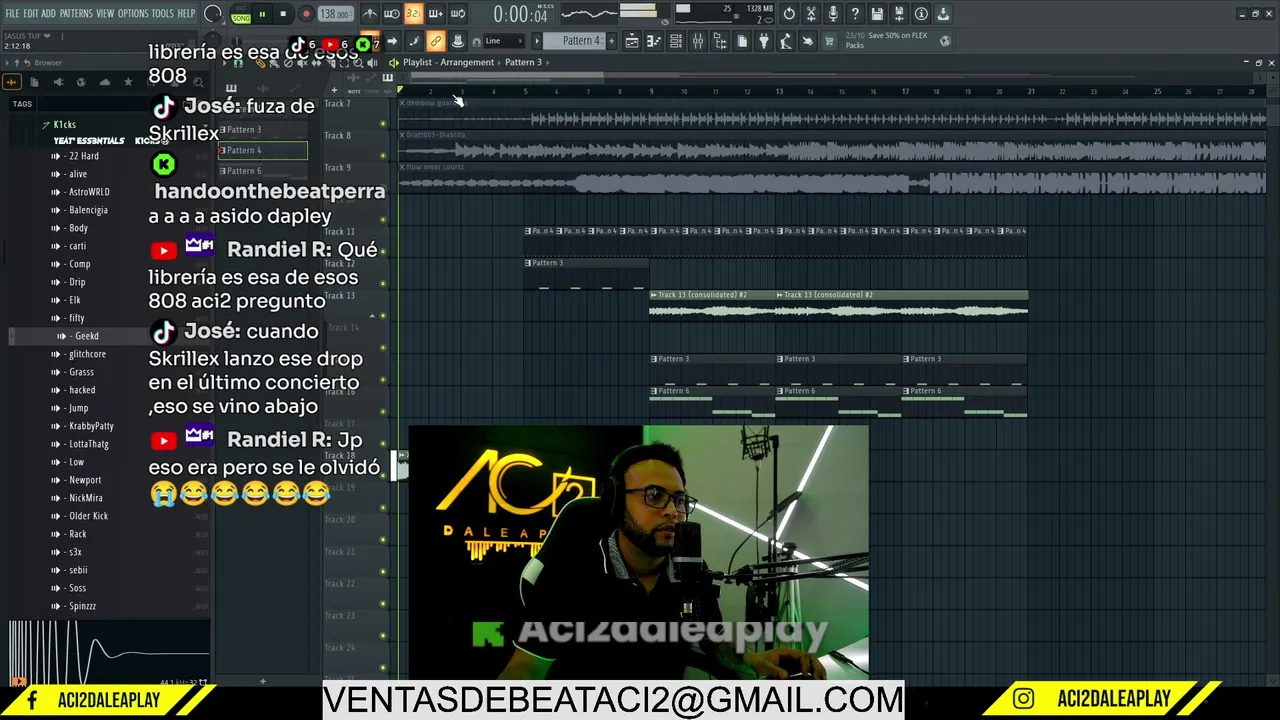
Task: Open the Channel rack window icon
Action: 676,41
